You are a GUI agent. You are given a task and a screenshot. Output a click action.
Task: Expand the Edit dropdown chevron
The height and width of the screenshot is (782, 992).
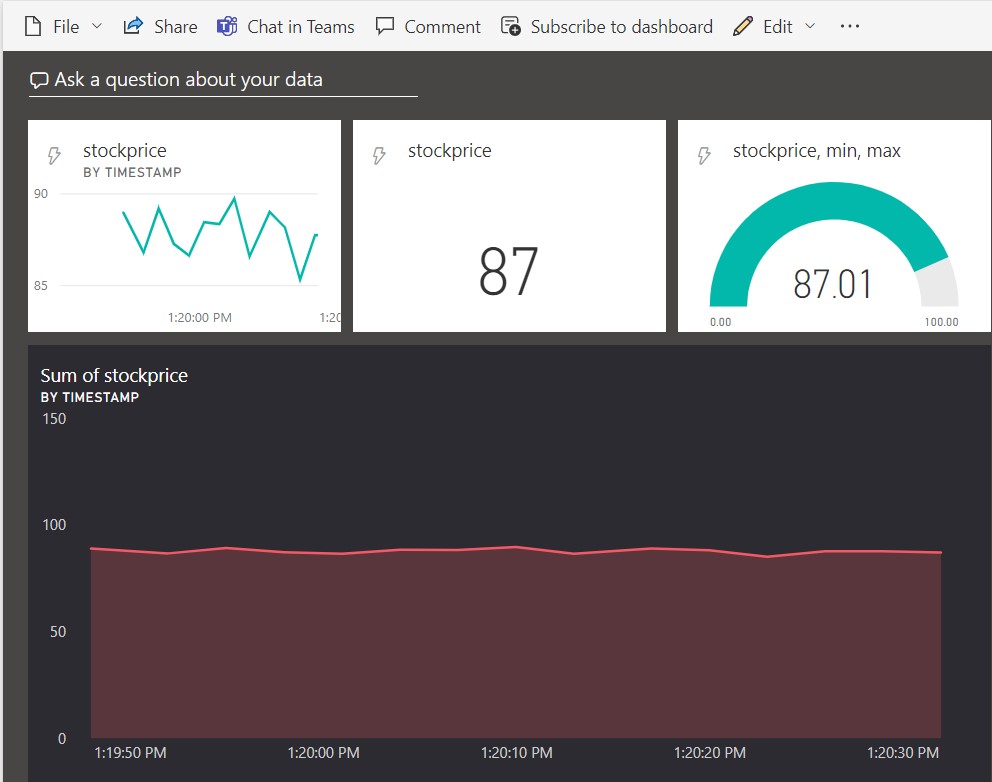[x=810, y=27]
